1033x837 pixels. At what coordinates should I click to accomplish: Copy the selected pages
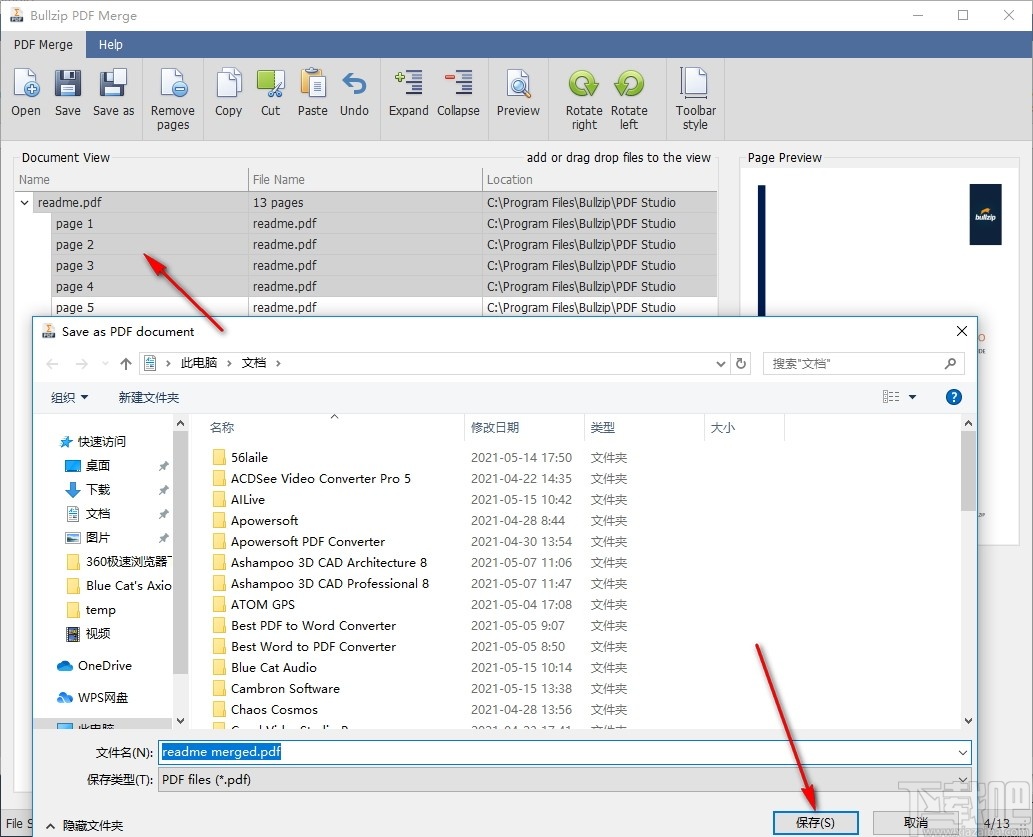[x=228, y=95]
